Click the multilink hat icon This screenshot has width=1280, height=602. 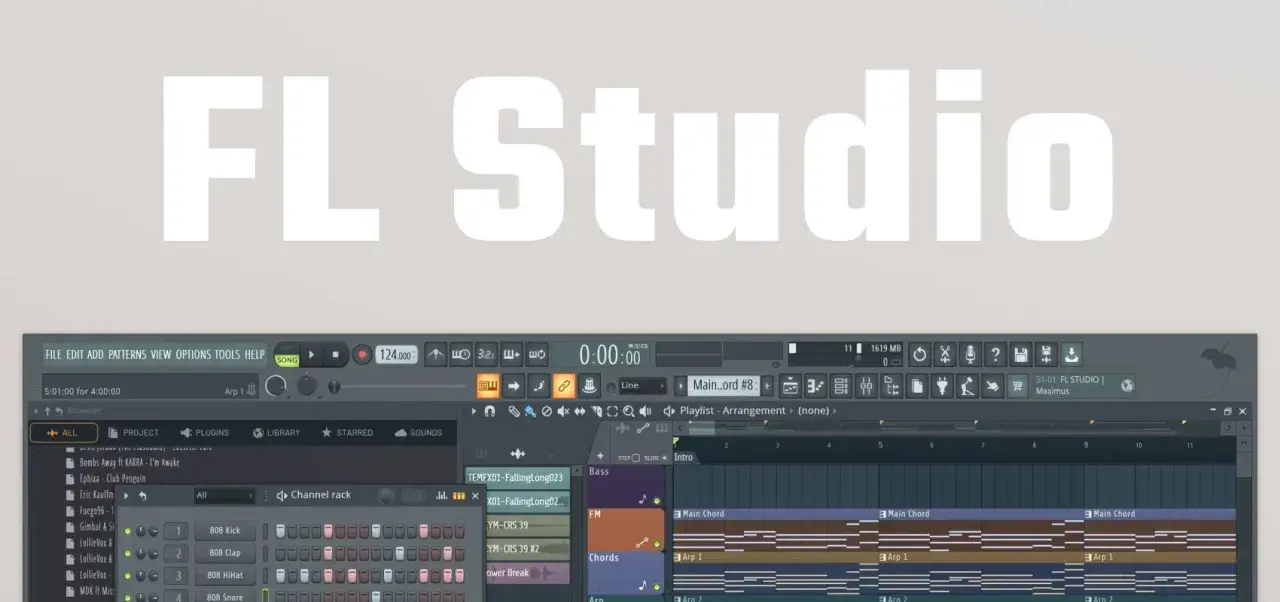pyautogui.click(x=589, y=386)
